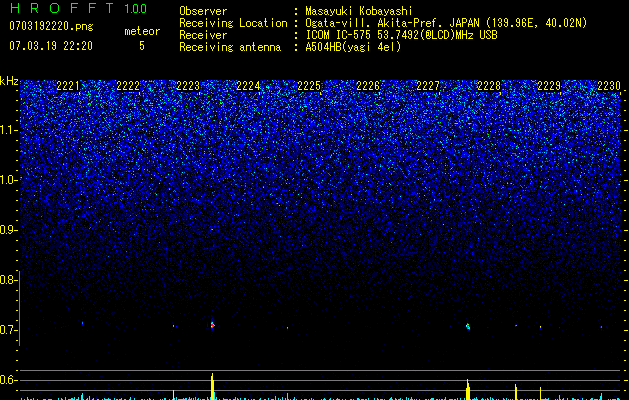Click the bright meteor echo after 2223

[213, 325]
